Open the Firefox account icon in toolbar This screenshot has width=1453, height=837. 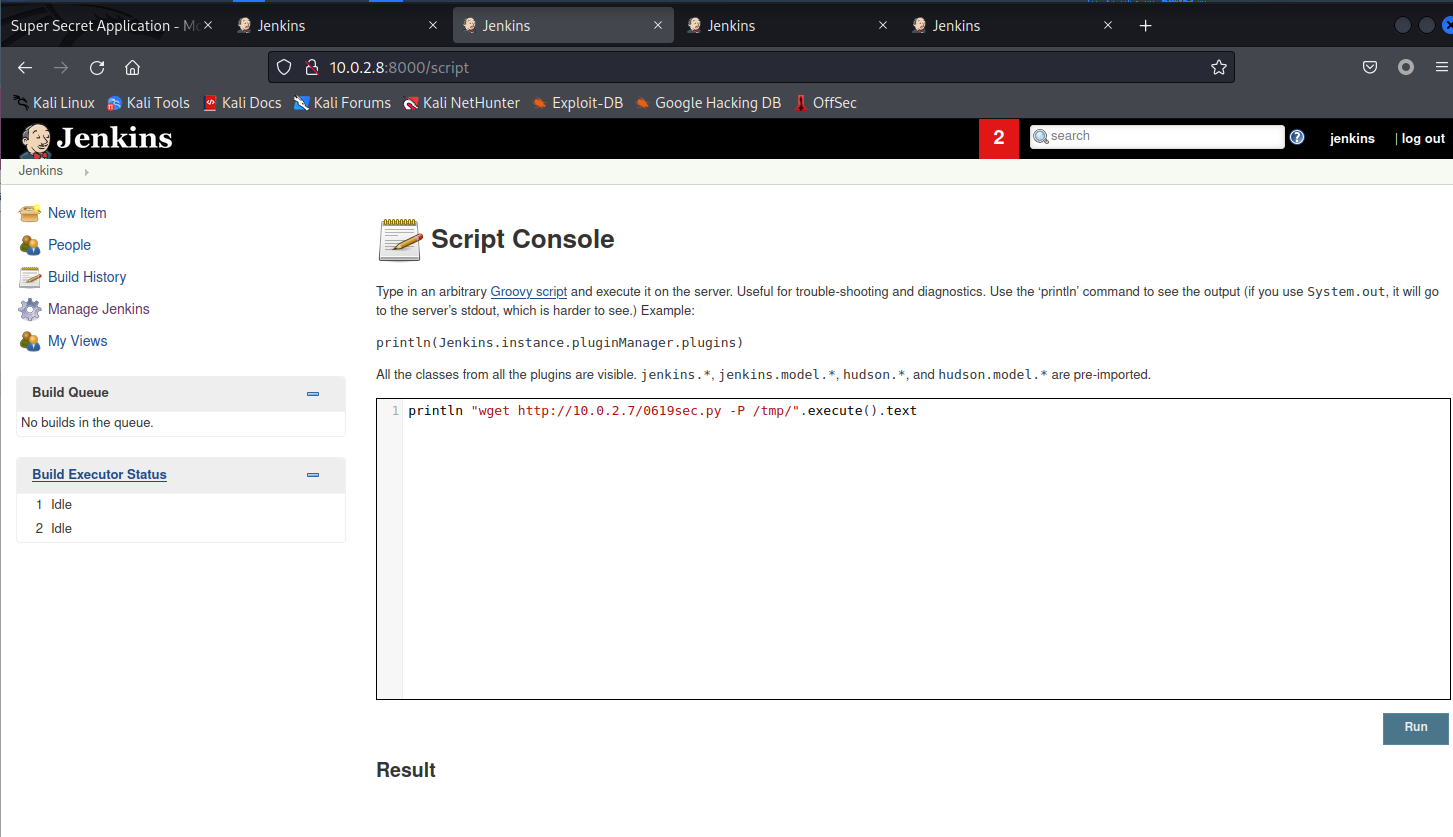[1406, 68]
